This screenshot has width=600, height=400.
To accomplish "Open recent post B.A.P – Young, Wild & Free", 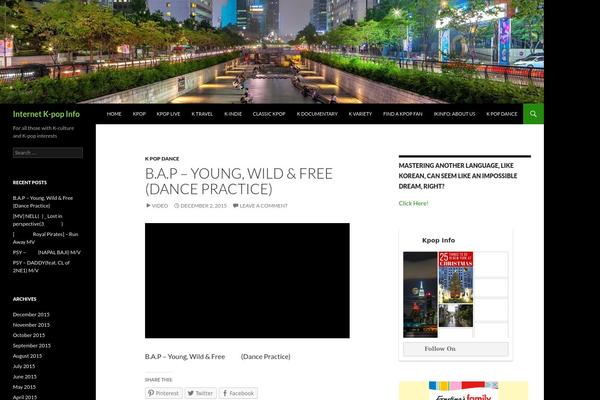I will coord(43,202).
